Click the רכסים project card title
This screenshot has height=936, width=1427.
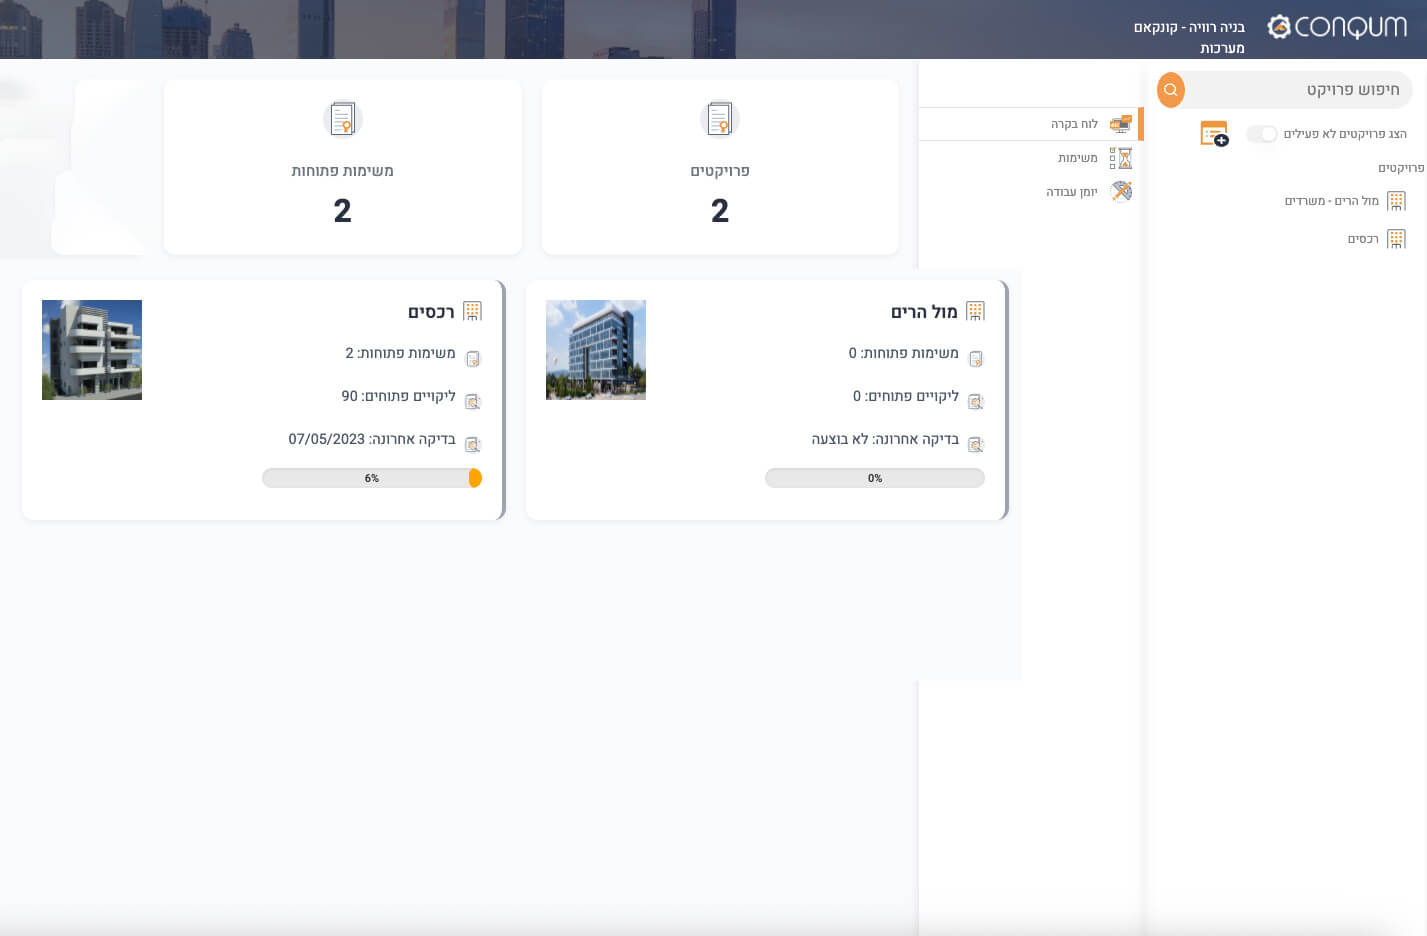(x=431, y=312)
